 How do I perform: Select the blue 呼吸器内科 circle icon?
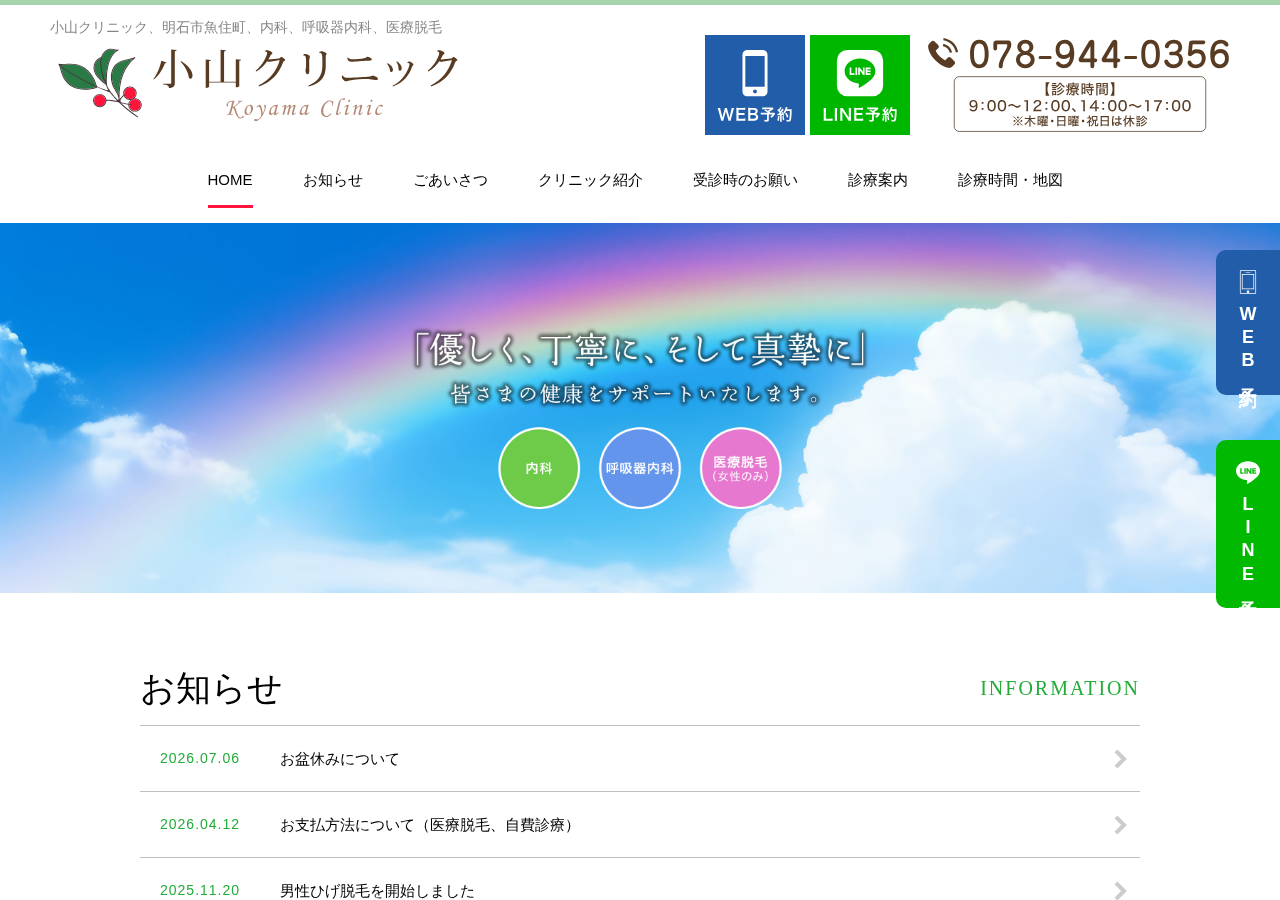pos(640,468)
